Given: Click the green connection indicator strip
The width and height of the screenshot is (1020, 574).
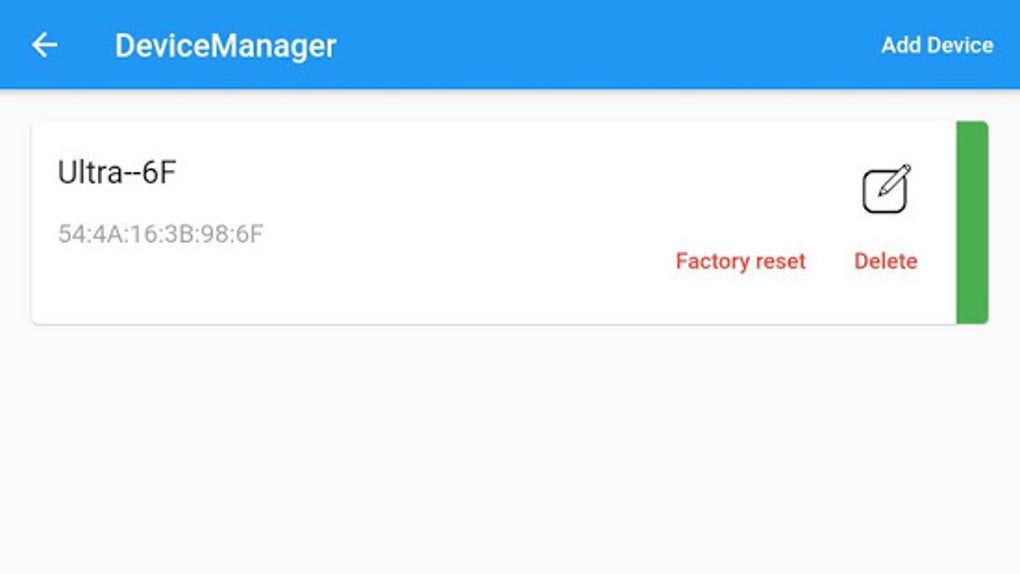Looking at the screenshot, I should tap(972, 223).
